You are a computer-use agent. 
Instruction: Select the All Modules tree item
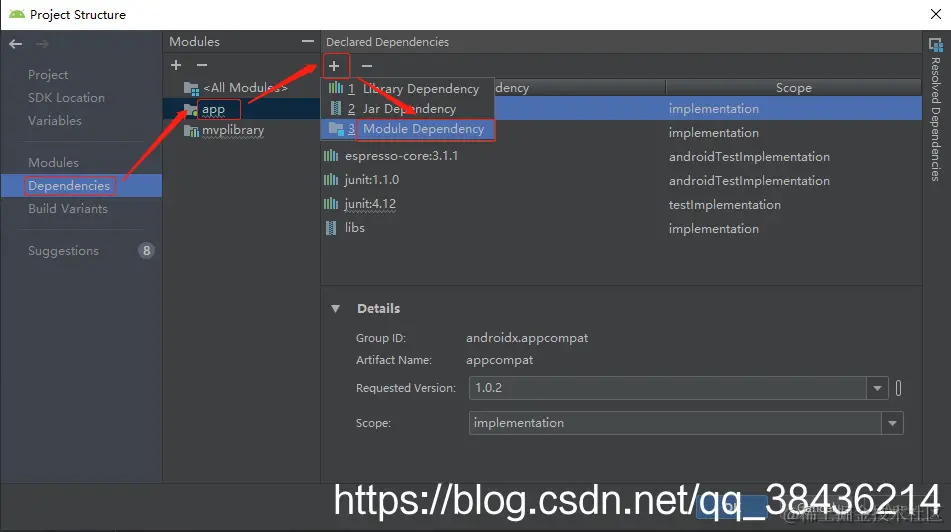pyautogui.click(x=245, y=88)
